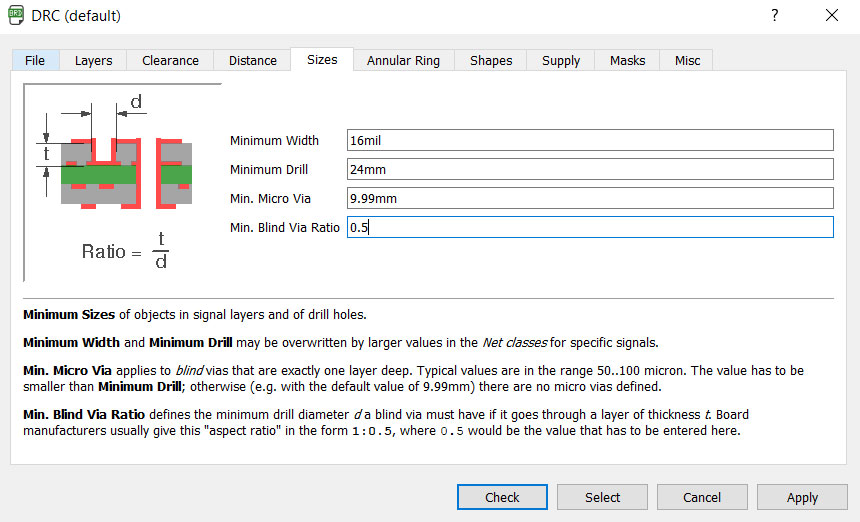This screenshot has width=860, height=522.
Task: Switch to Annular Ring tab
Action: click(403, 60)
